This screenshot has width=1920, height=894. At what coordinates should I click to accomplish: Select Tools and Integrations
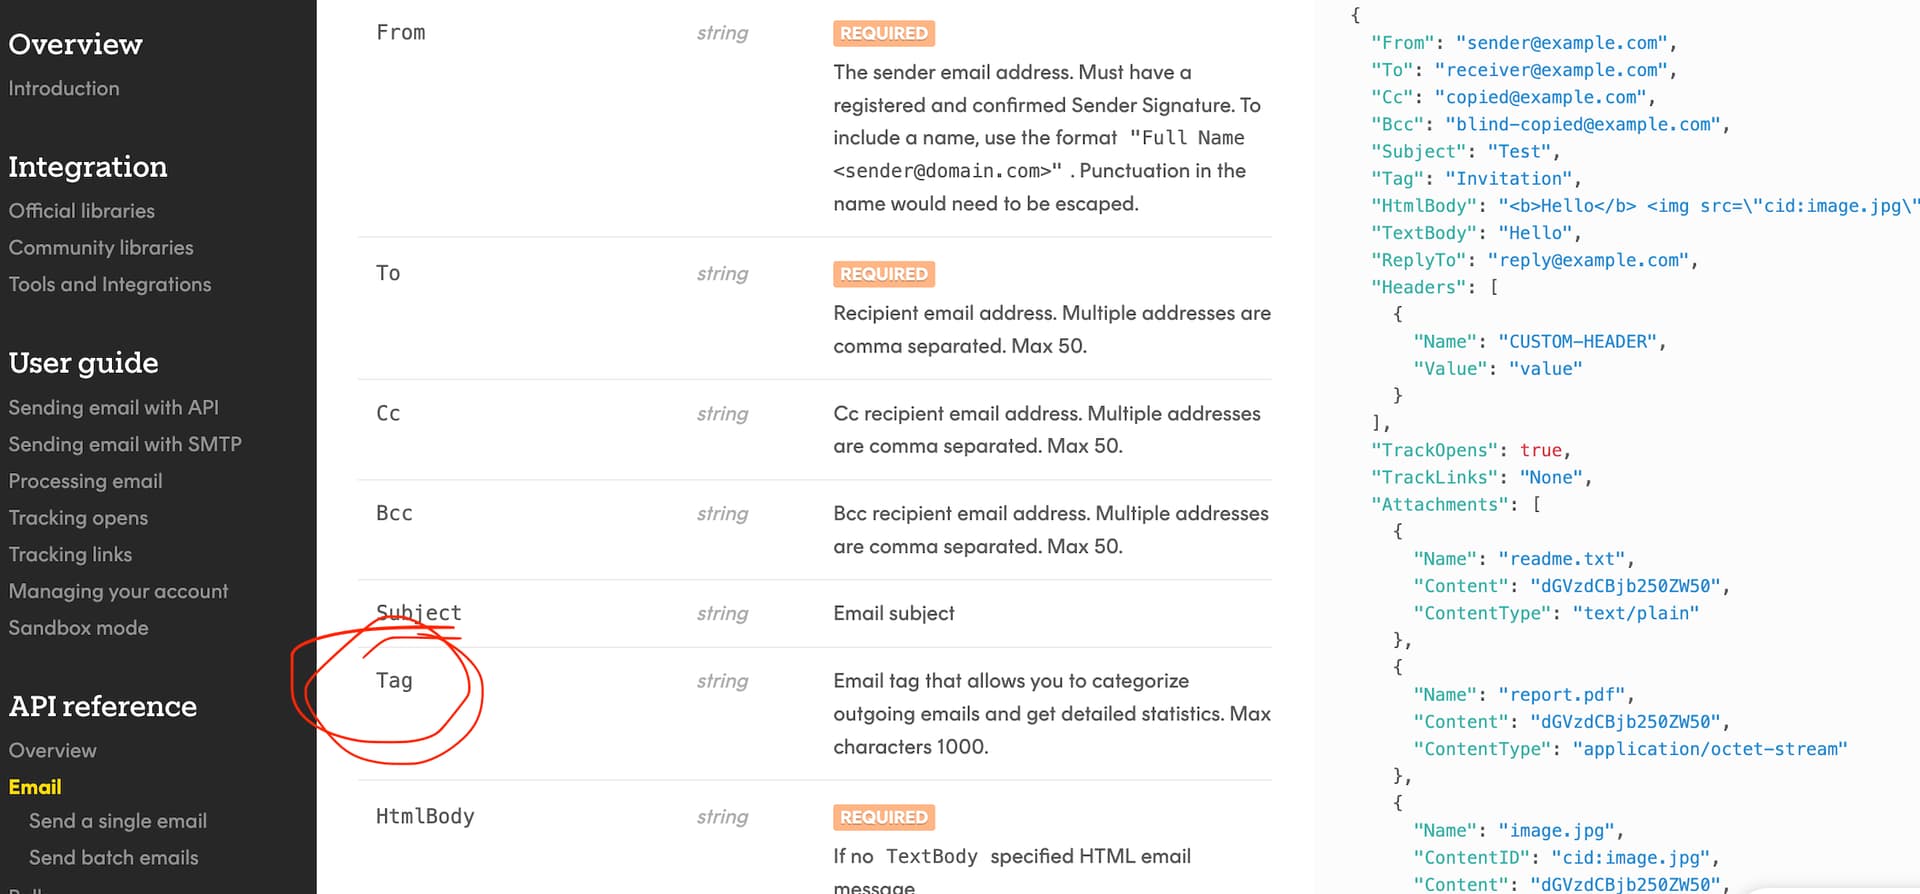[x=110, y=285]
